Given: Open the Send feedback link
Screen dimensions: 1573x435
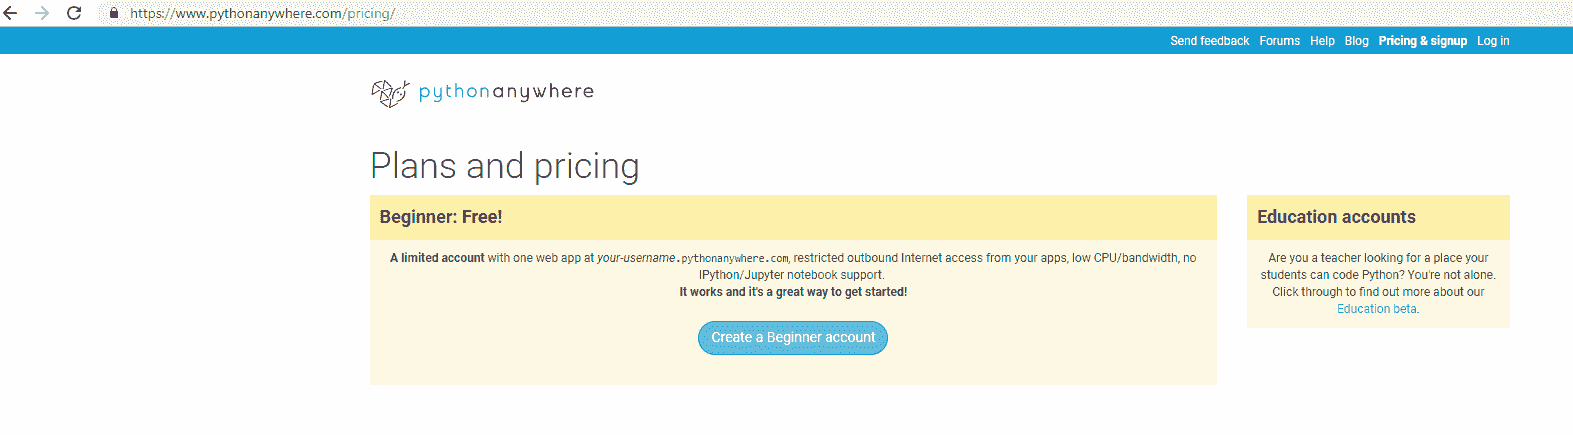Looking at the screenshot, I should 1209,41.
